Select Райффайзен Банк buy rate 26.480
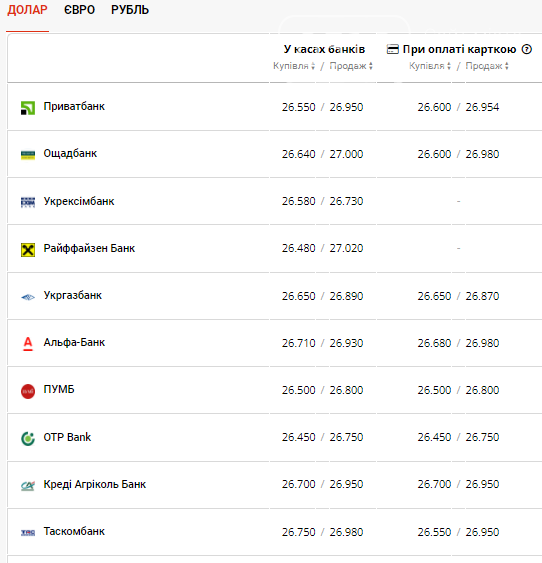 coord(298,248)
